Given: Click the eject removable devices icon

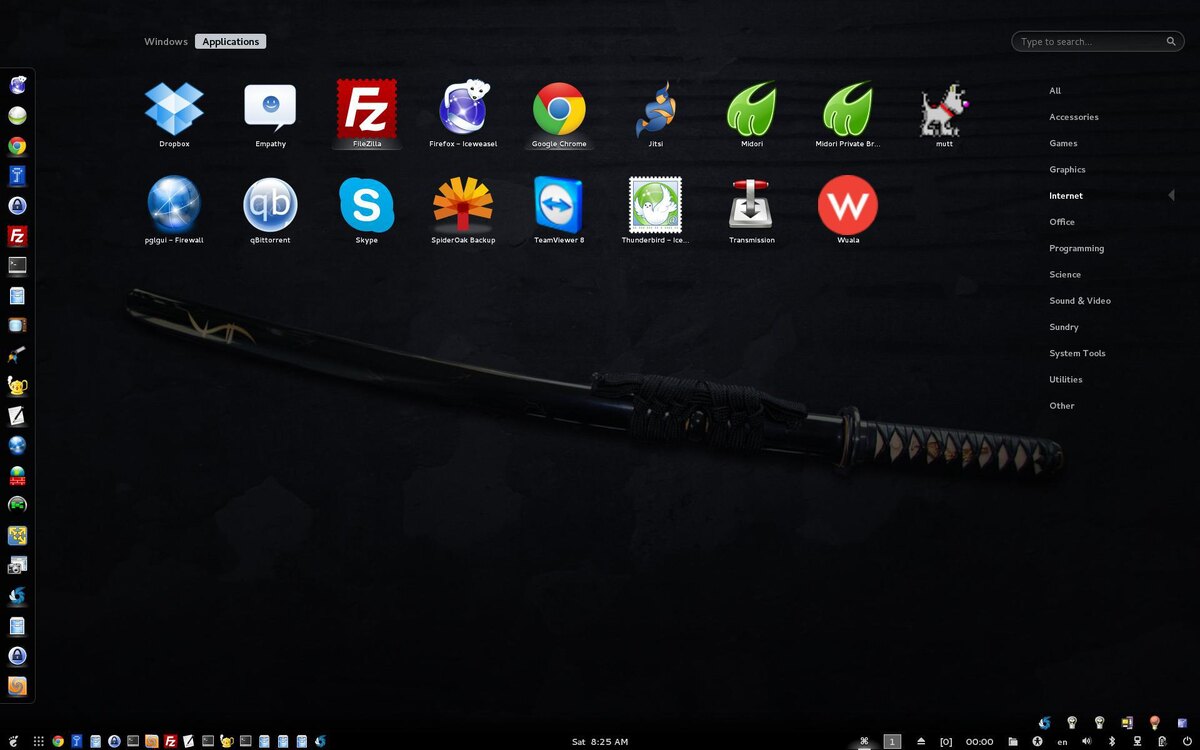Looking at the screenshot, I should point(921,741).
